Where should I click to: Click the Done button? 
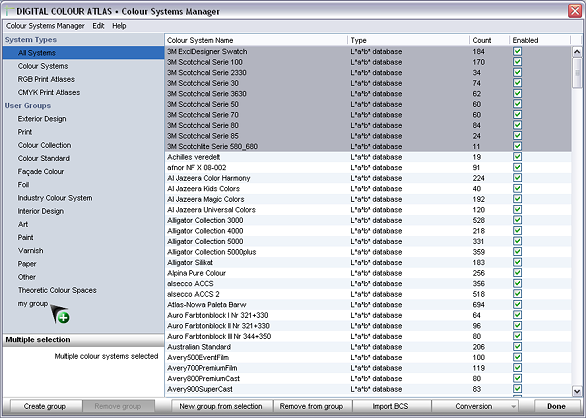tap(556, 406)
